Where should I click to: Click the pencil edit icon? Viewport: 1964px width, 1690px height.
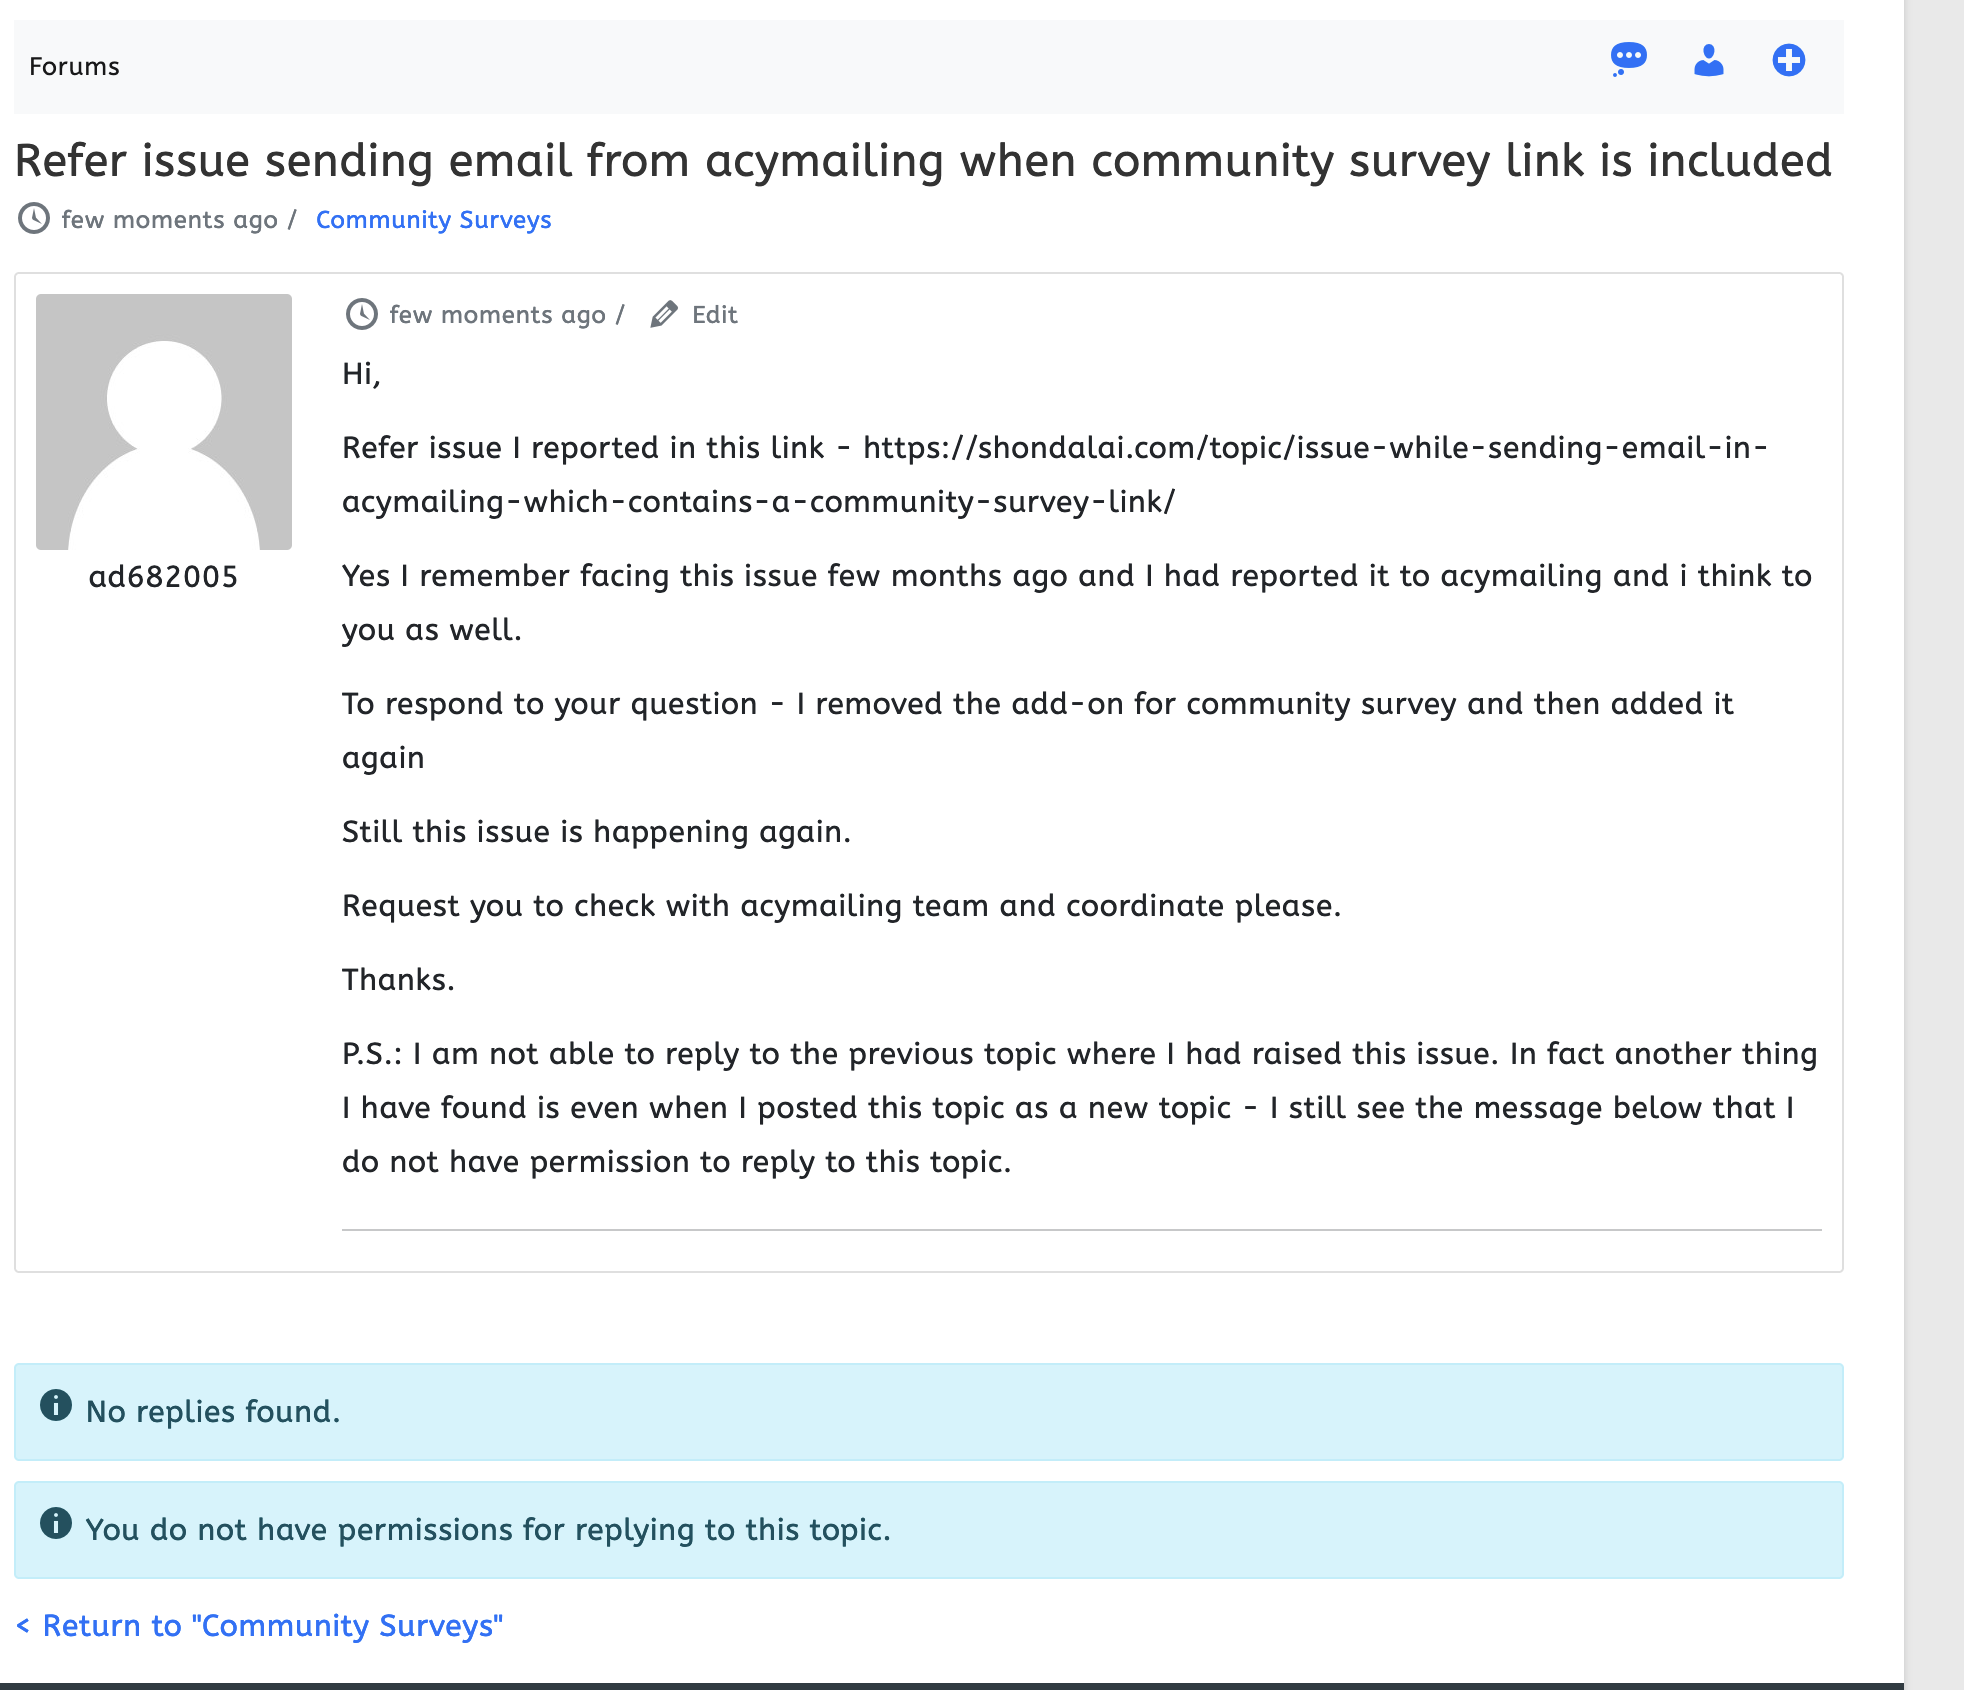pyautogui.click(x=663, y=315)
